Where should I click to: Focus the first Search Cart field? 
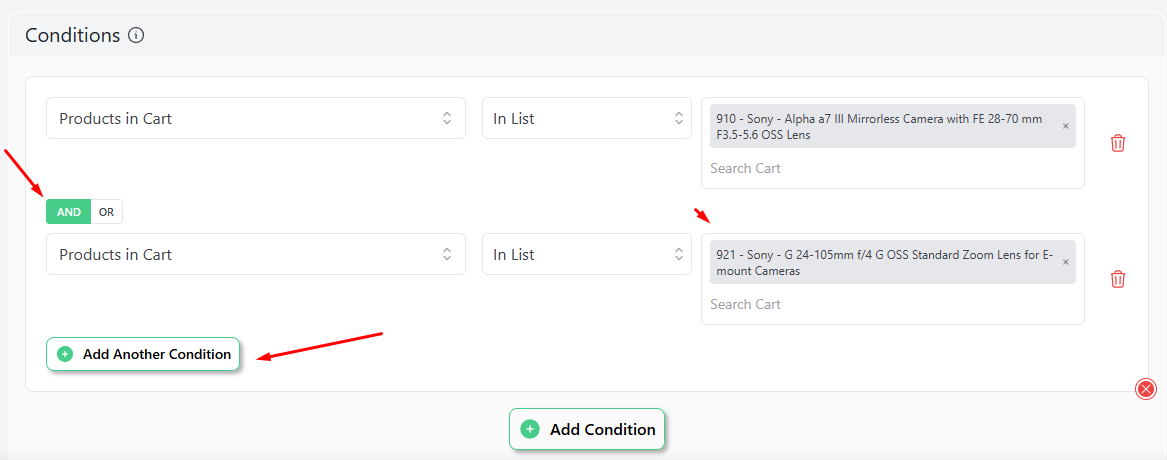pyautogui.click(x=892, y=168)
